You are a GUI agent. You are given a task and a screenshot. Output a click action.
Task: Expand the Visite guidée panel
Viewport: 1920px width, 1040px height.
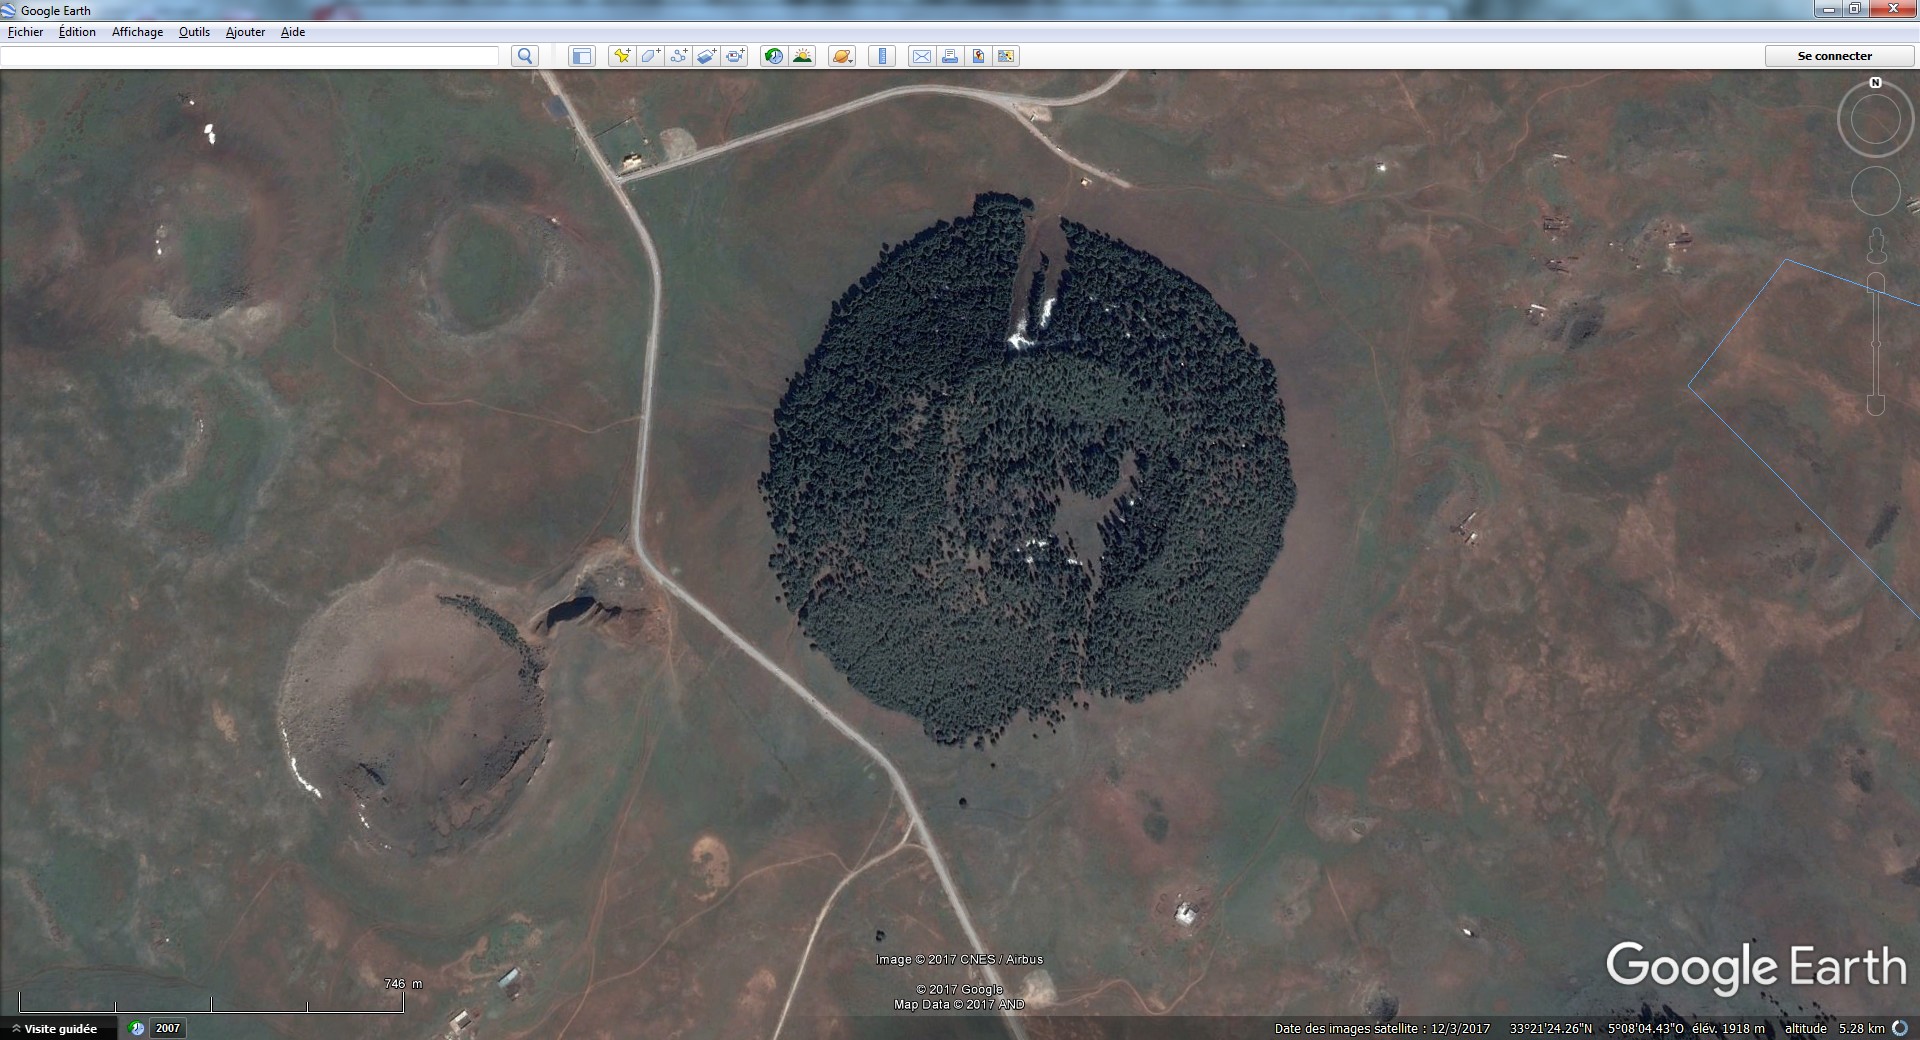54,1028
